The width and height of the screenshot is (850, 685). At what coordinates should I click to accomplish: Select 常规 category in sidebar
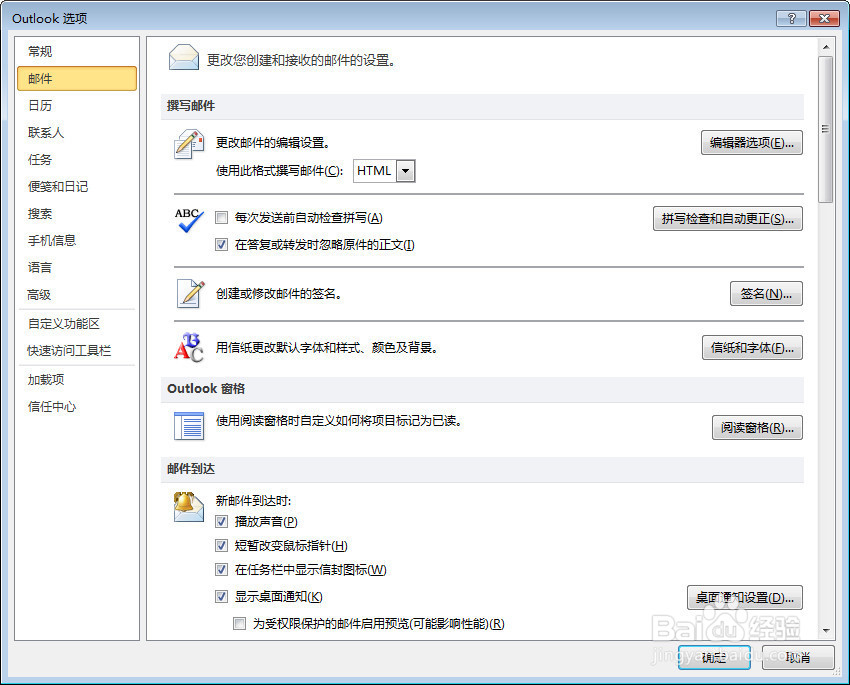coord(77,51)
